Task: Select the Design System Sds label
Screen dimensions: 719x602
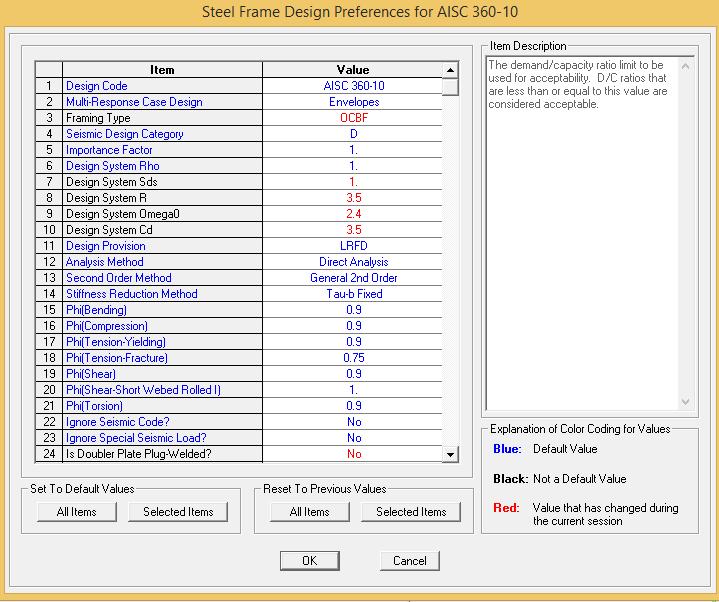Action: [x=162, y=182]
